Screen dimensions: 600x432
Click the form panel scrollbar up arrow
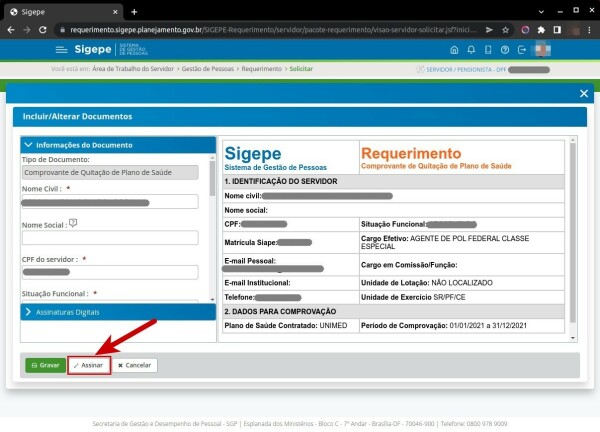(x=212, y=157)
